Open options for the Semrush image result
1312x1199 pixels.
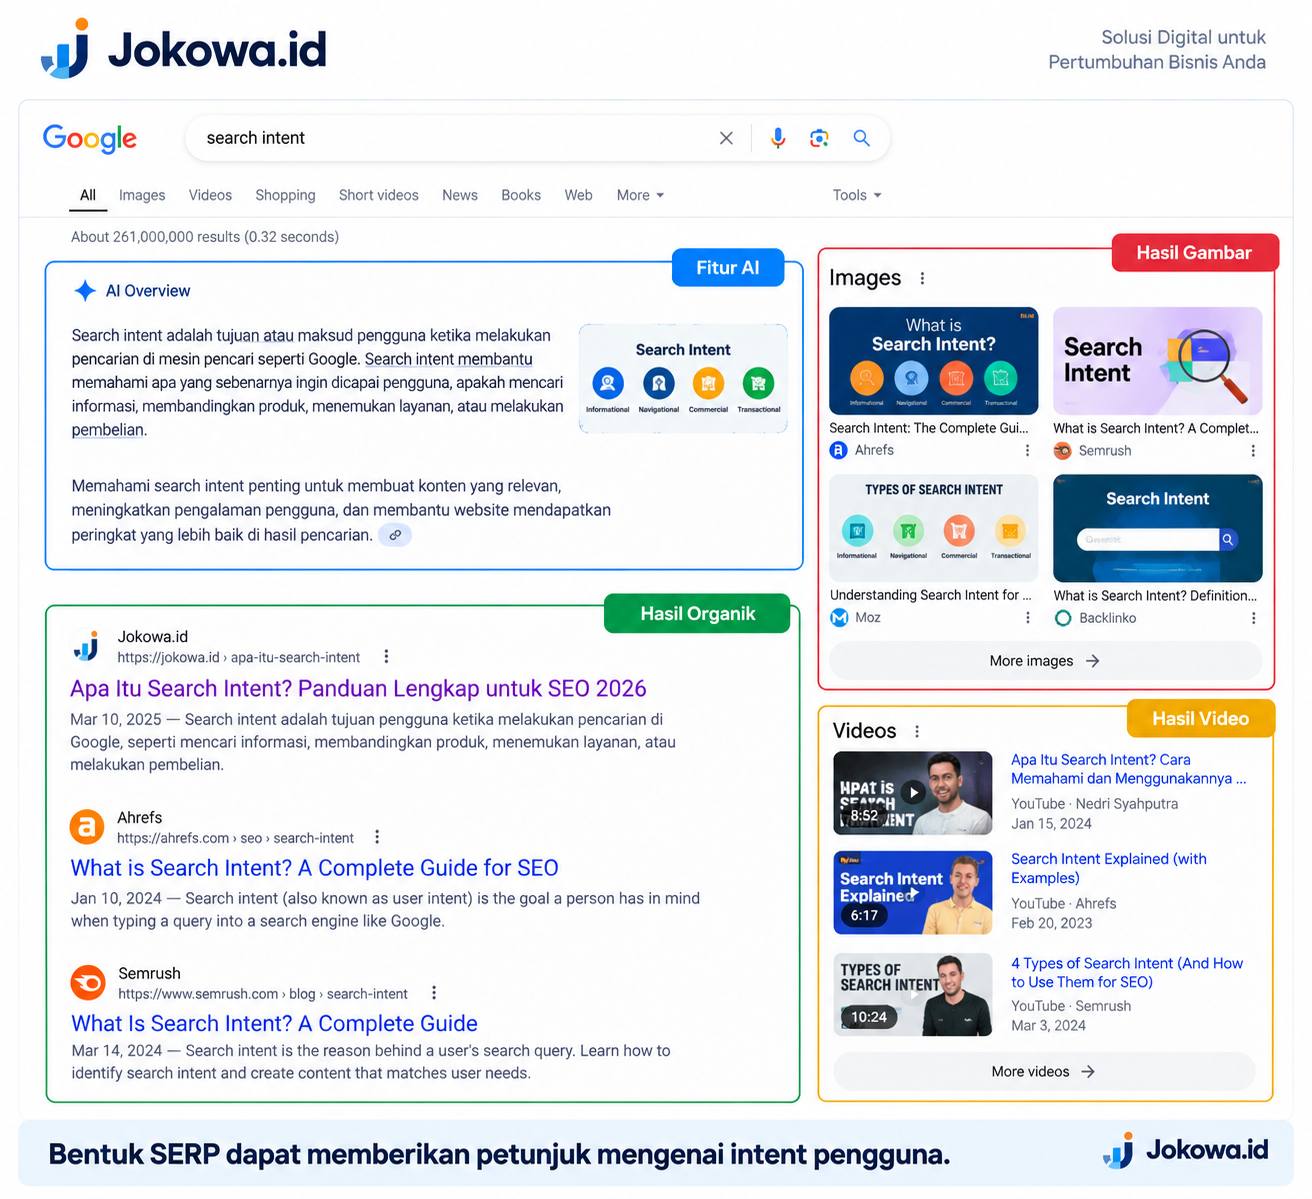[x=1253, y=451]
